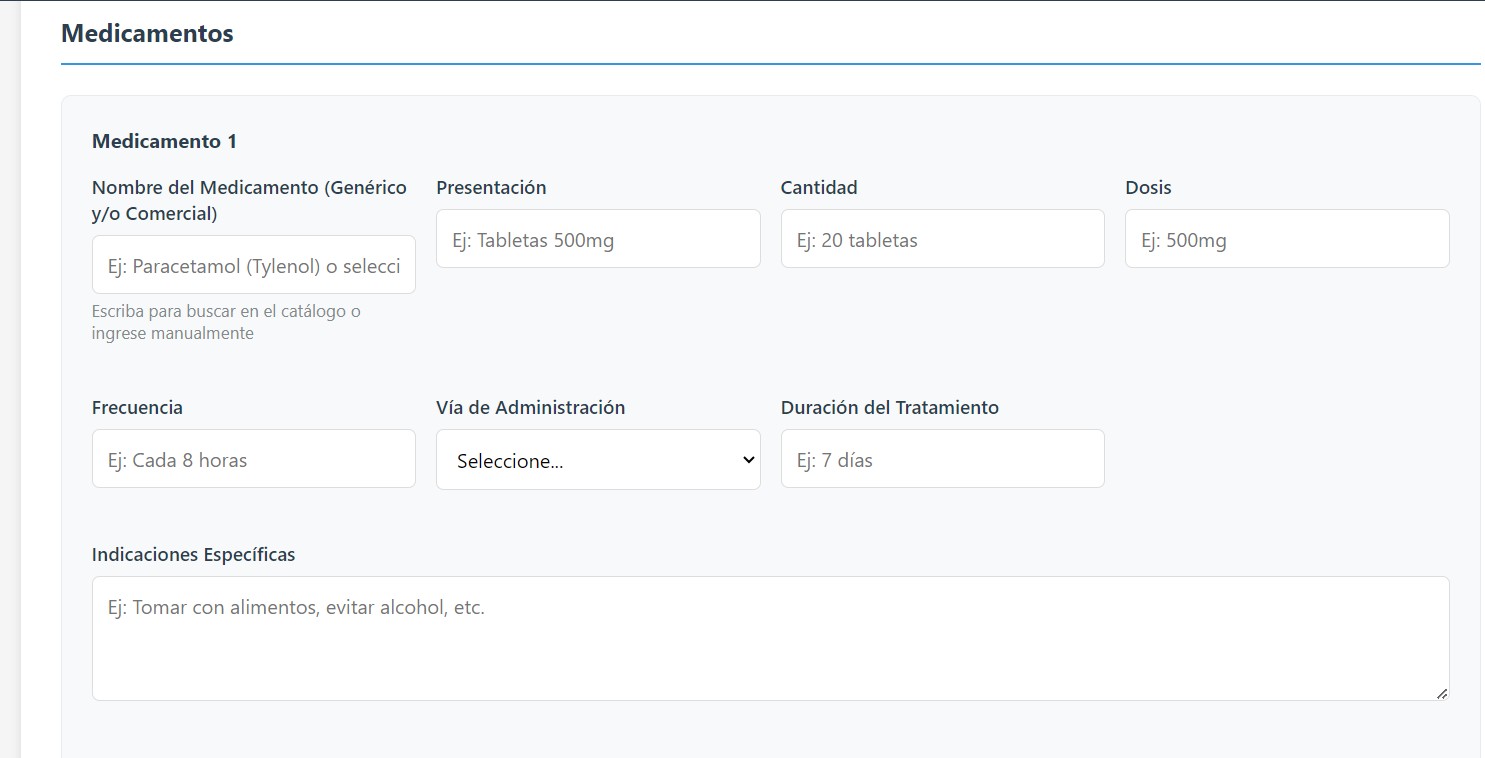Click the Nombre del Medicamento input field

pos(253,264)
